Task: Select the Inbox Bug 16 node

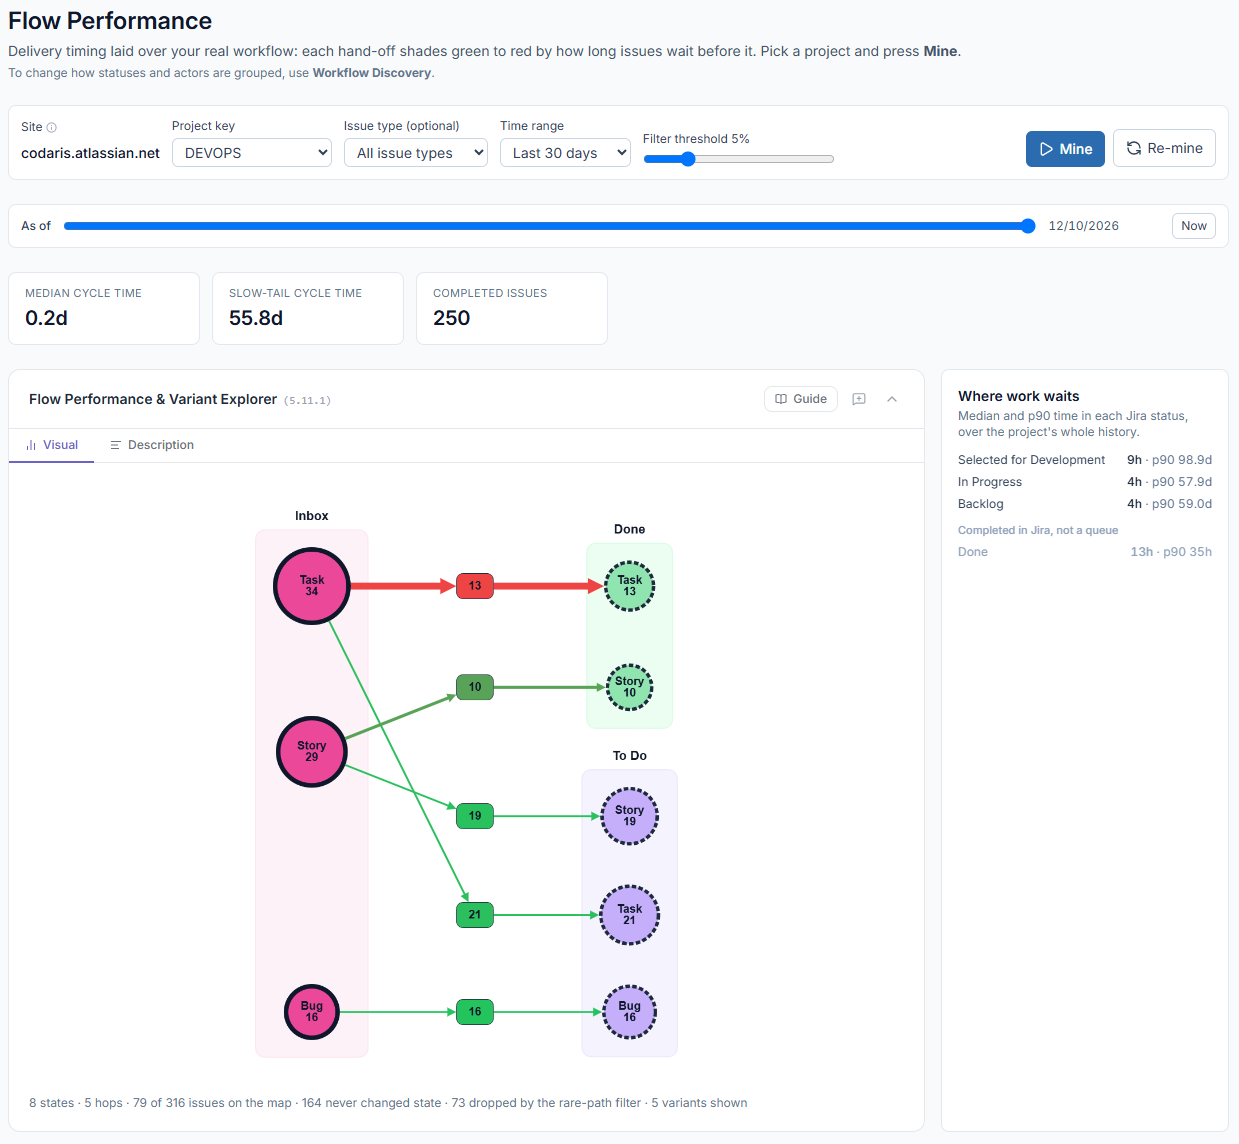Action: [312, 1012]
